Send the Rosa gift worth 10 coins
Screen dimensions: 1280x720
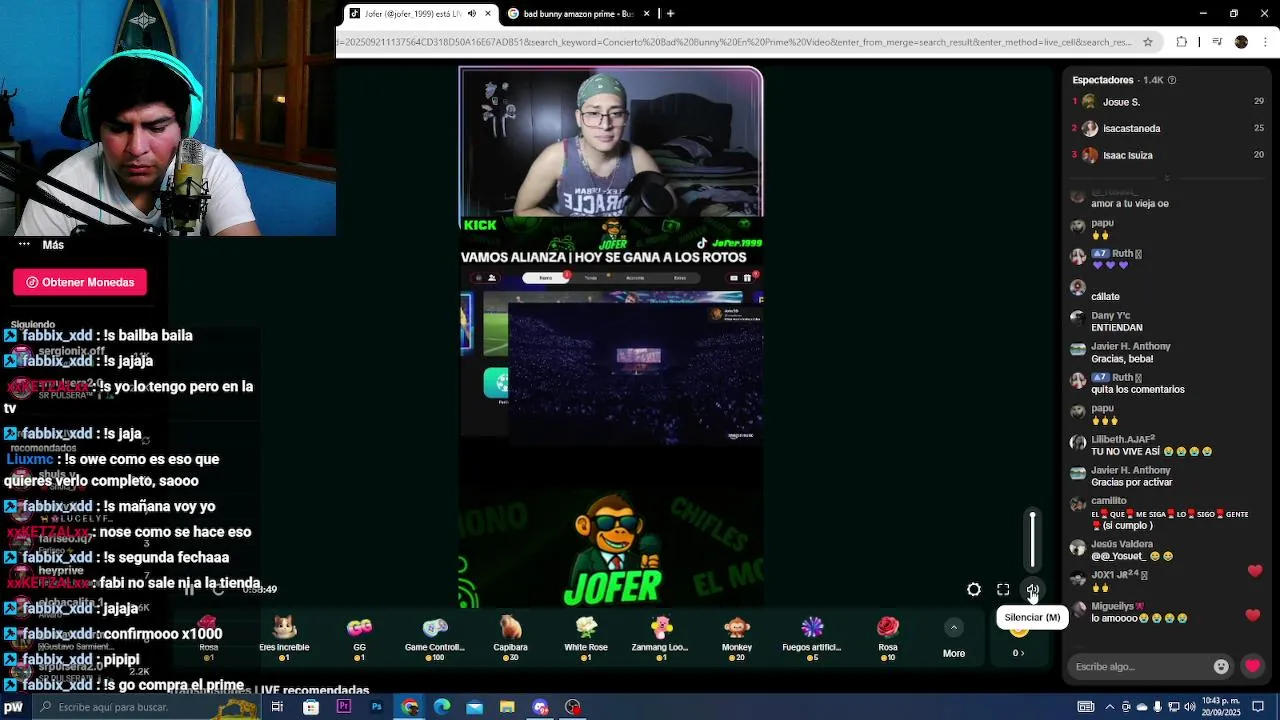pos(888,638)
